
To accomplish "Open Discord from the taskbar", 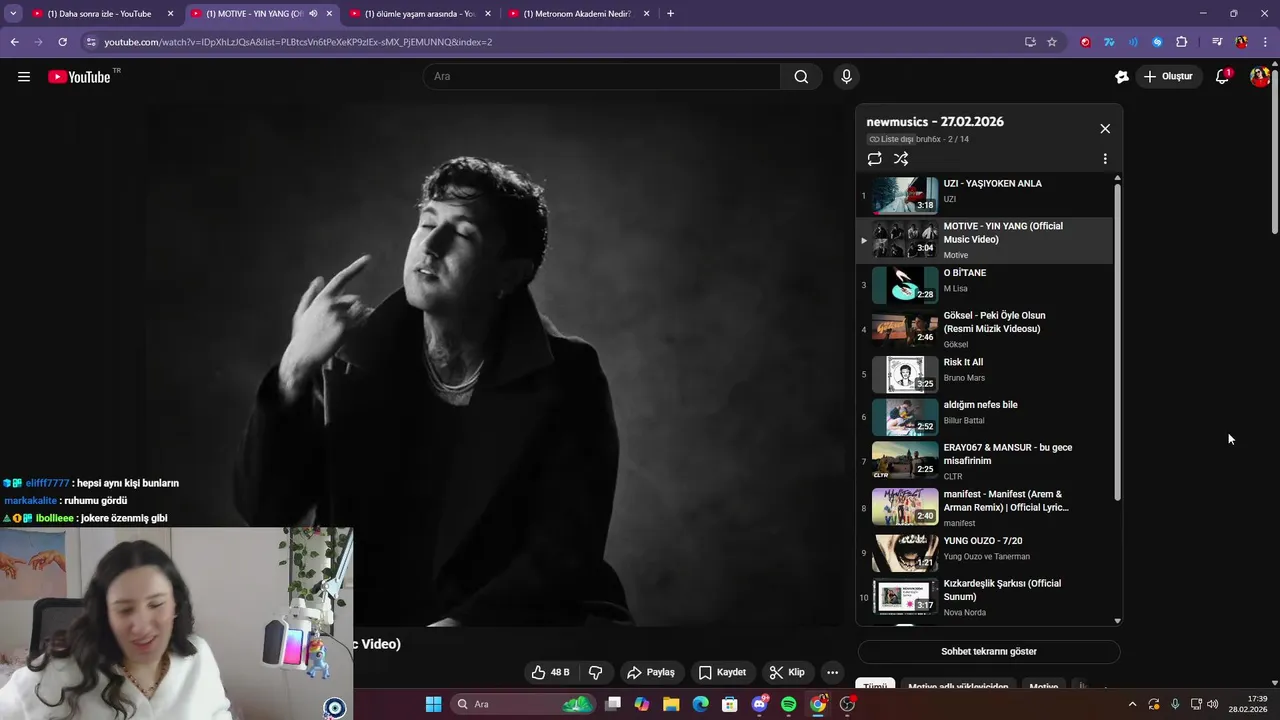I will point(759,704).
